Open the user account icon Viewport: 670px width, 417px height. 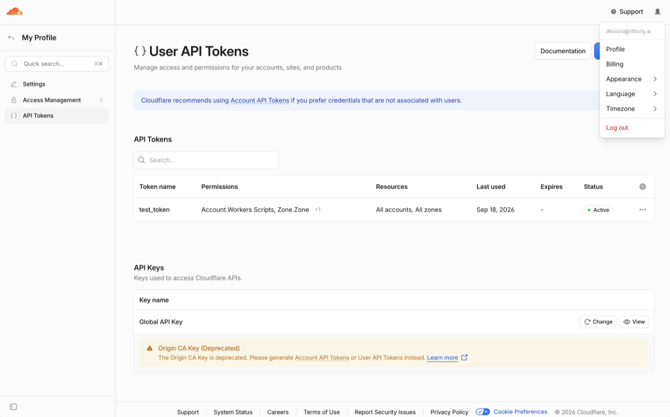[657, 12]
